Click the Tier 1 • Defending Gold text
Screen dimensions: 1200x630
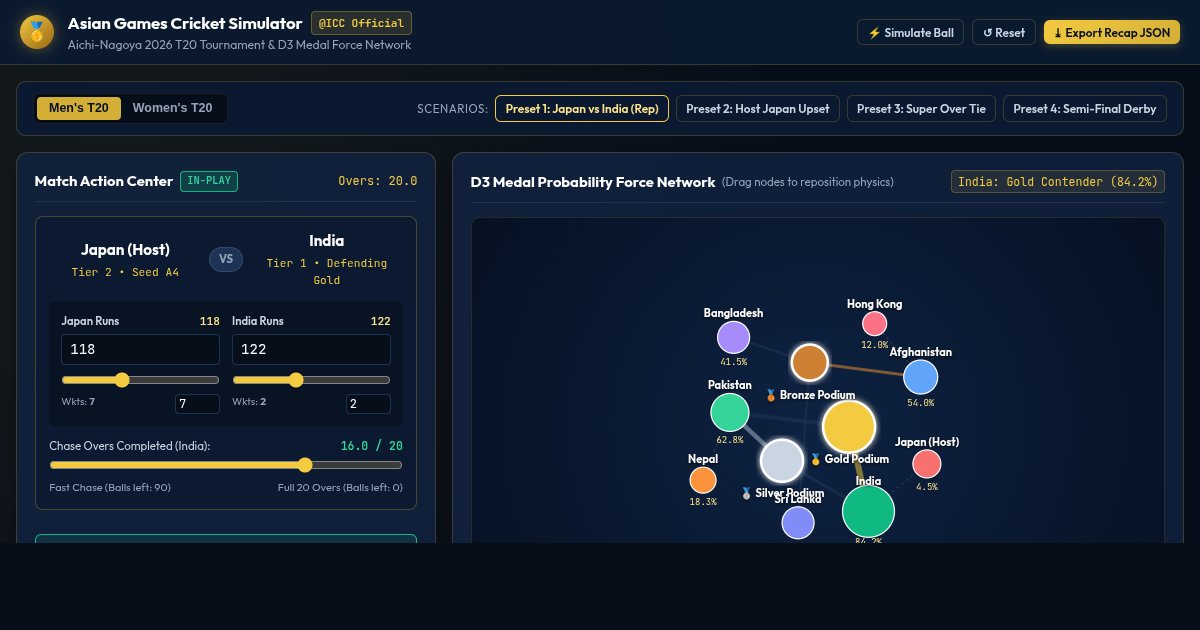(x=327, y=272)
